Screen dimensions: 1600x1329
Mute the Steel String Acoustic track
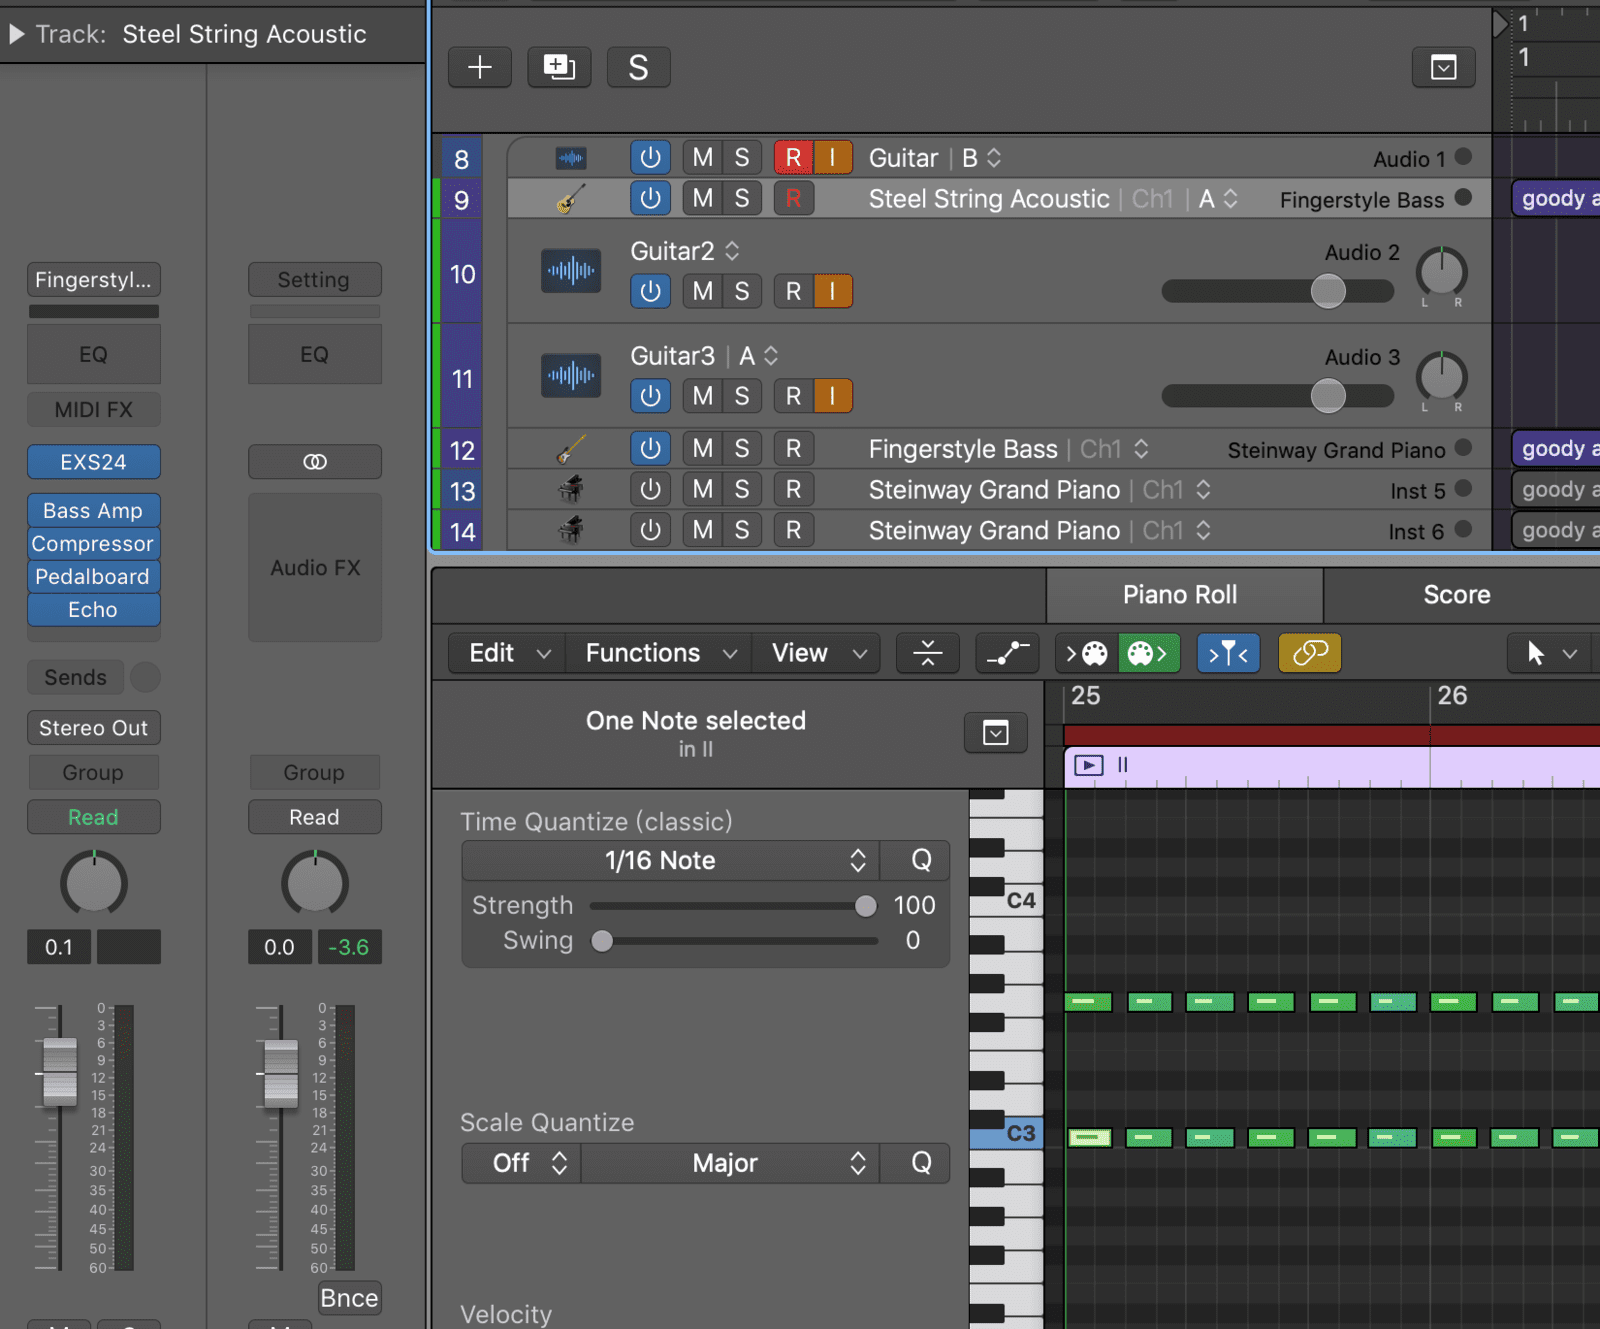point(703,198)
